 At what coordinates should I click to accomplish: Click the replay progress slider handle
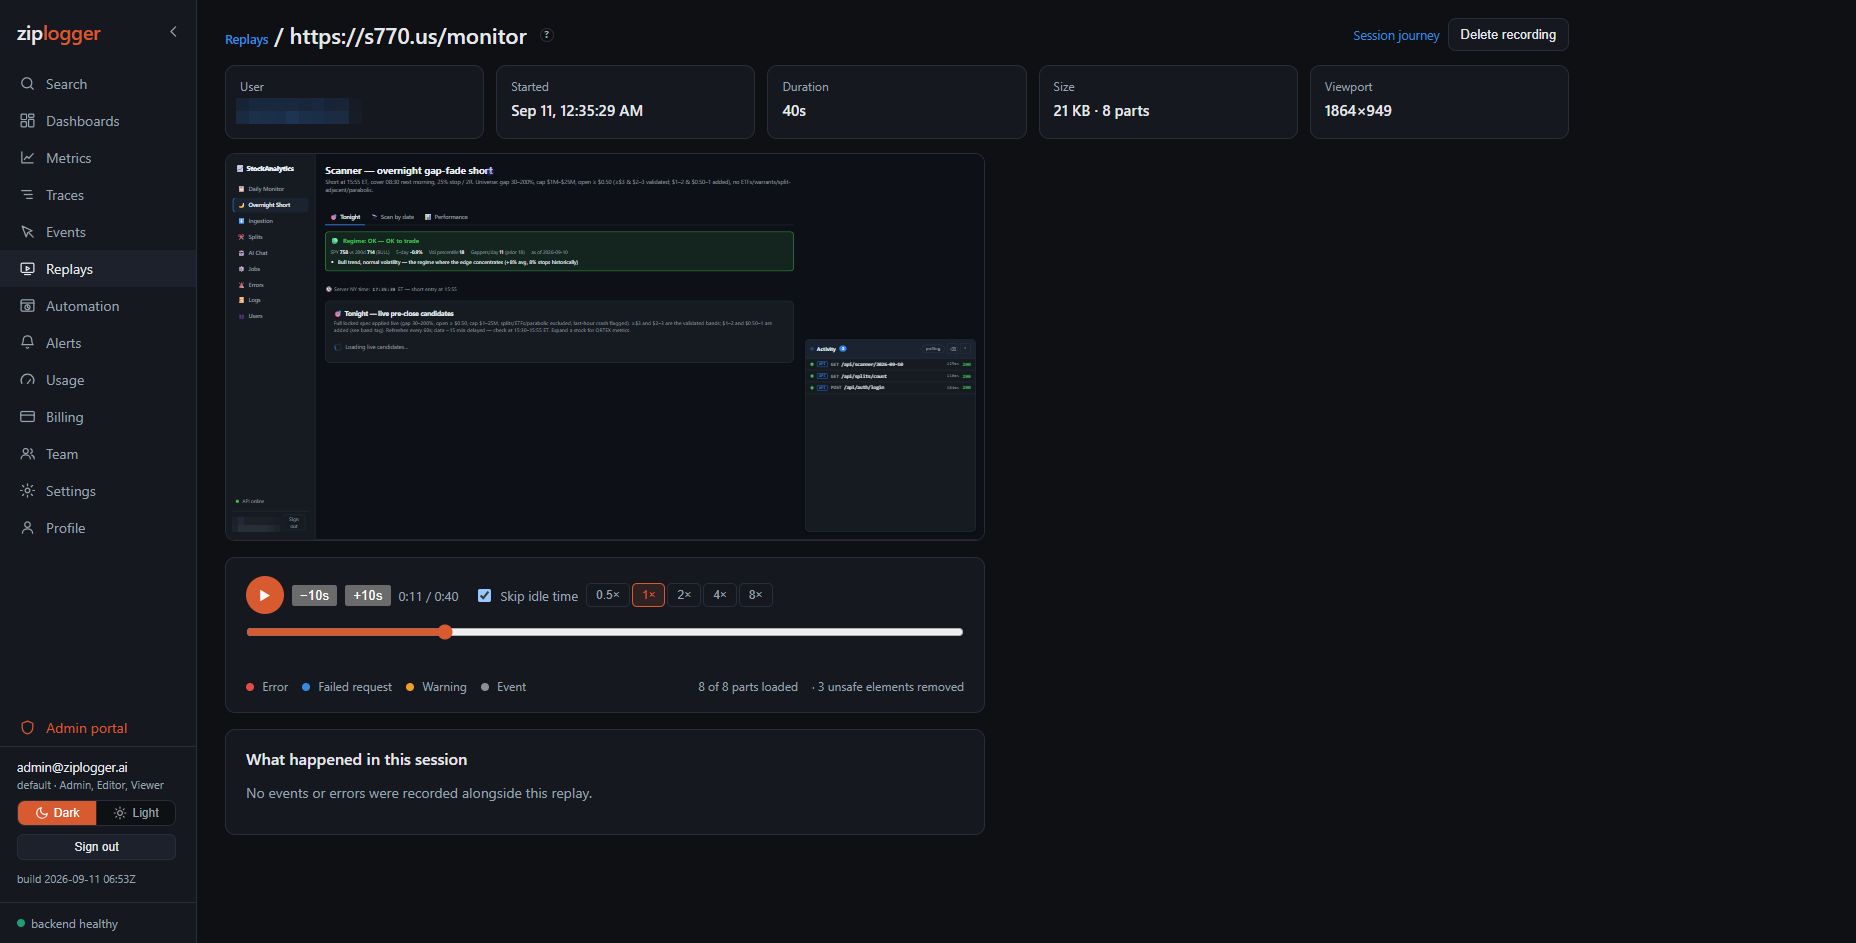pos(445,632)
